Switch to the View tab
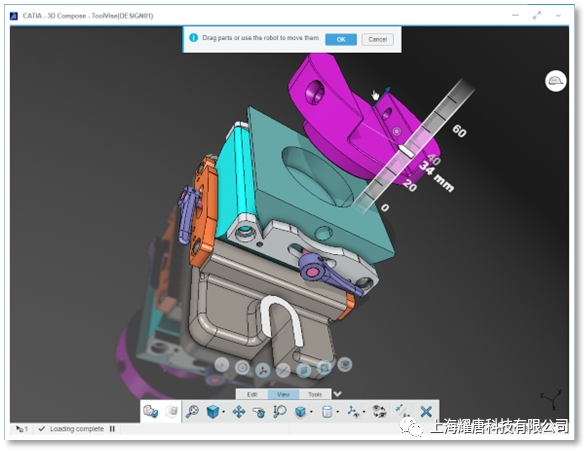The width and height of the screenshot is (588, 453). (x=283, y=394)
